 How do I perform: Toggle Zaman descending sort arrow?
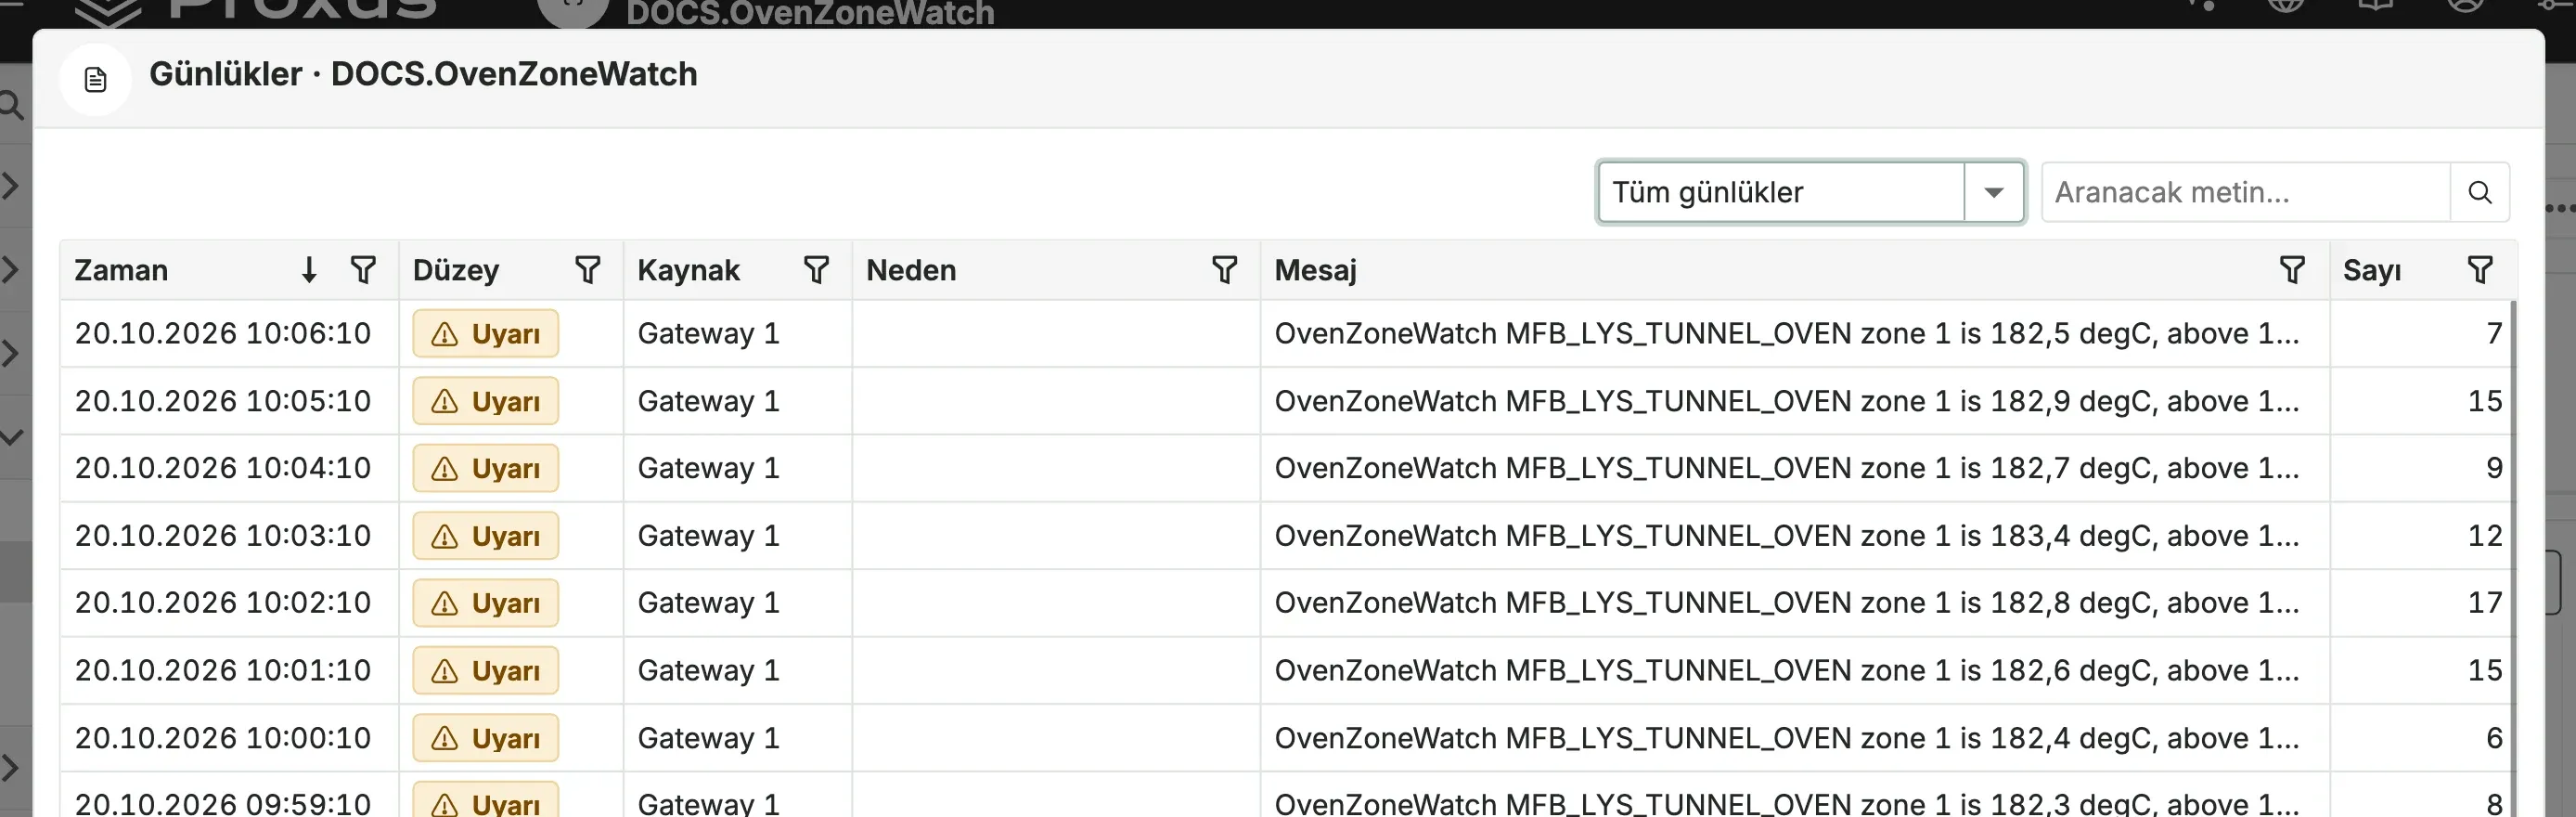(309, 270)
